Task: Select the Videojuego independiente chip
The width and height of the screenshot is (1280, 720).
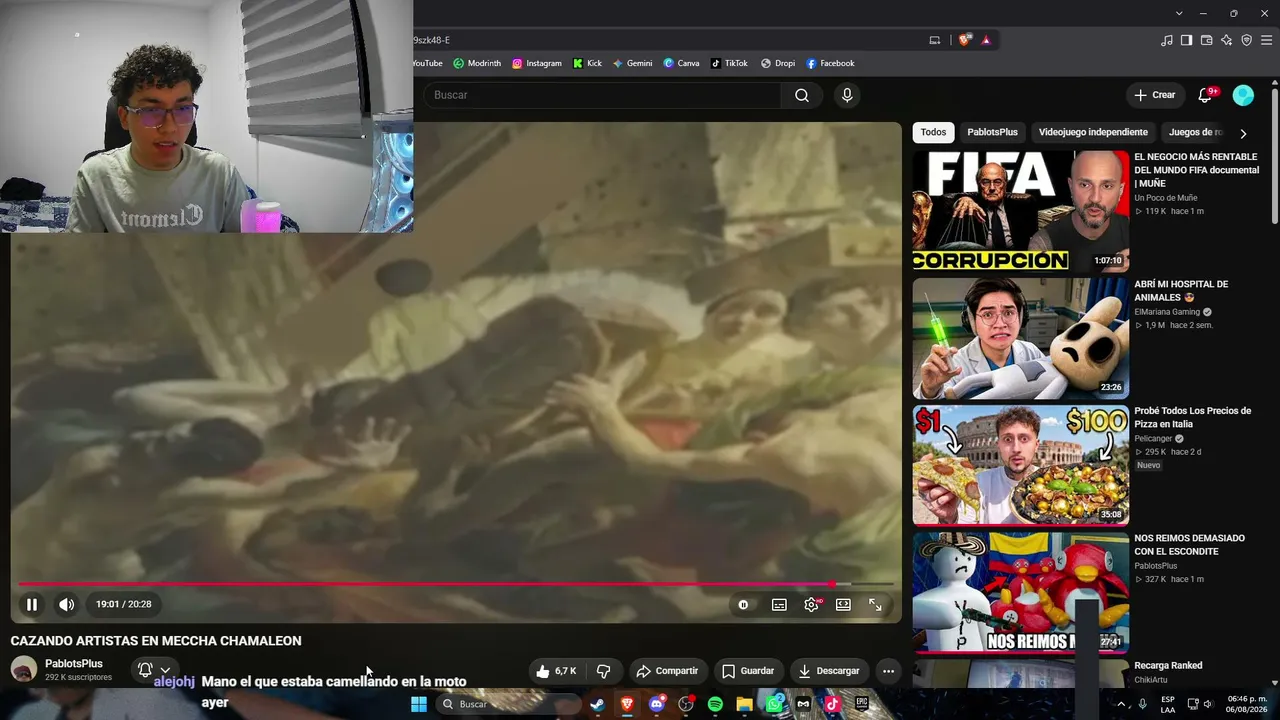Action: click(x=1093, y=132)
